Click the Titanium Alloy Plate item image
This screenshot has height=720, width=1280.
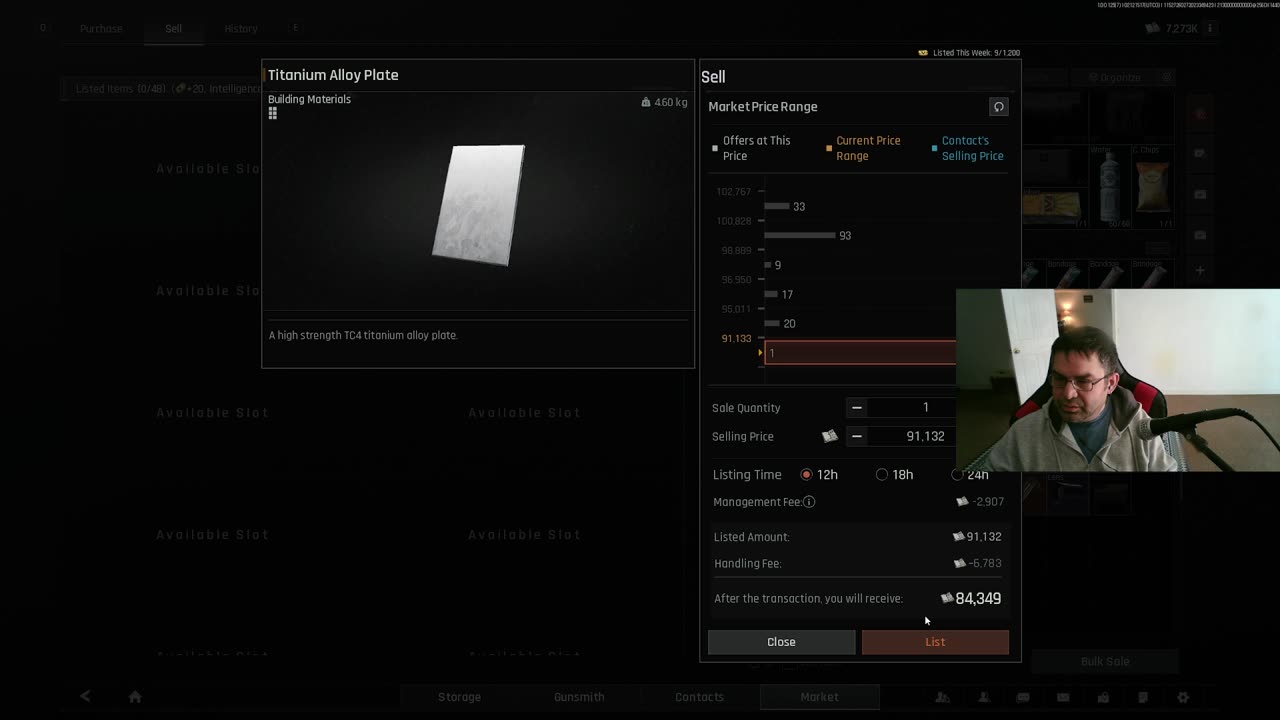point(478,205)
